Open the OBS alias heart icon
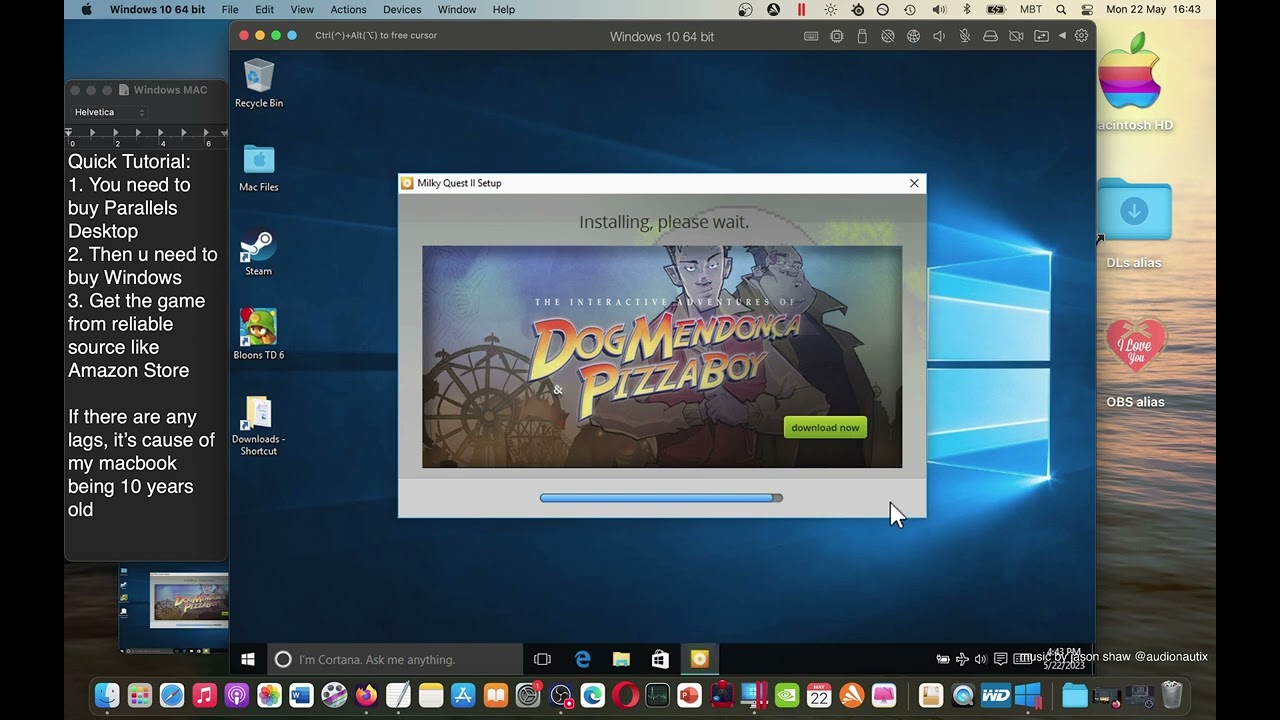This screenshot has height=720, width=1280. [1135, 362]
